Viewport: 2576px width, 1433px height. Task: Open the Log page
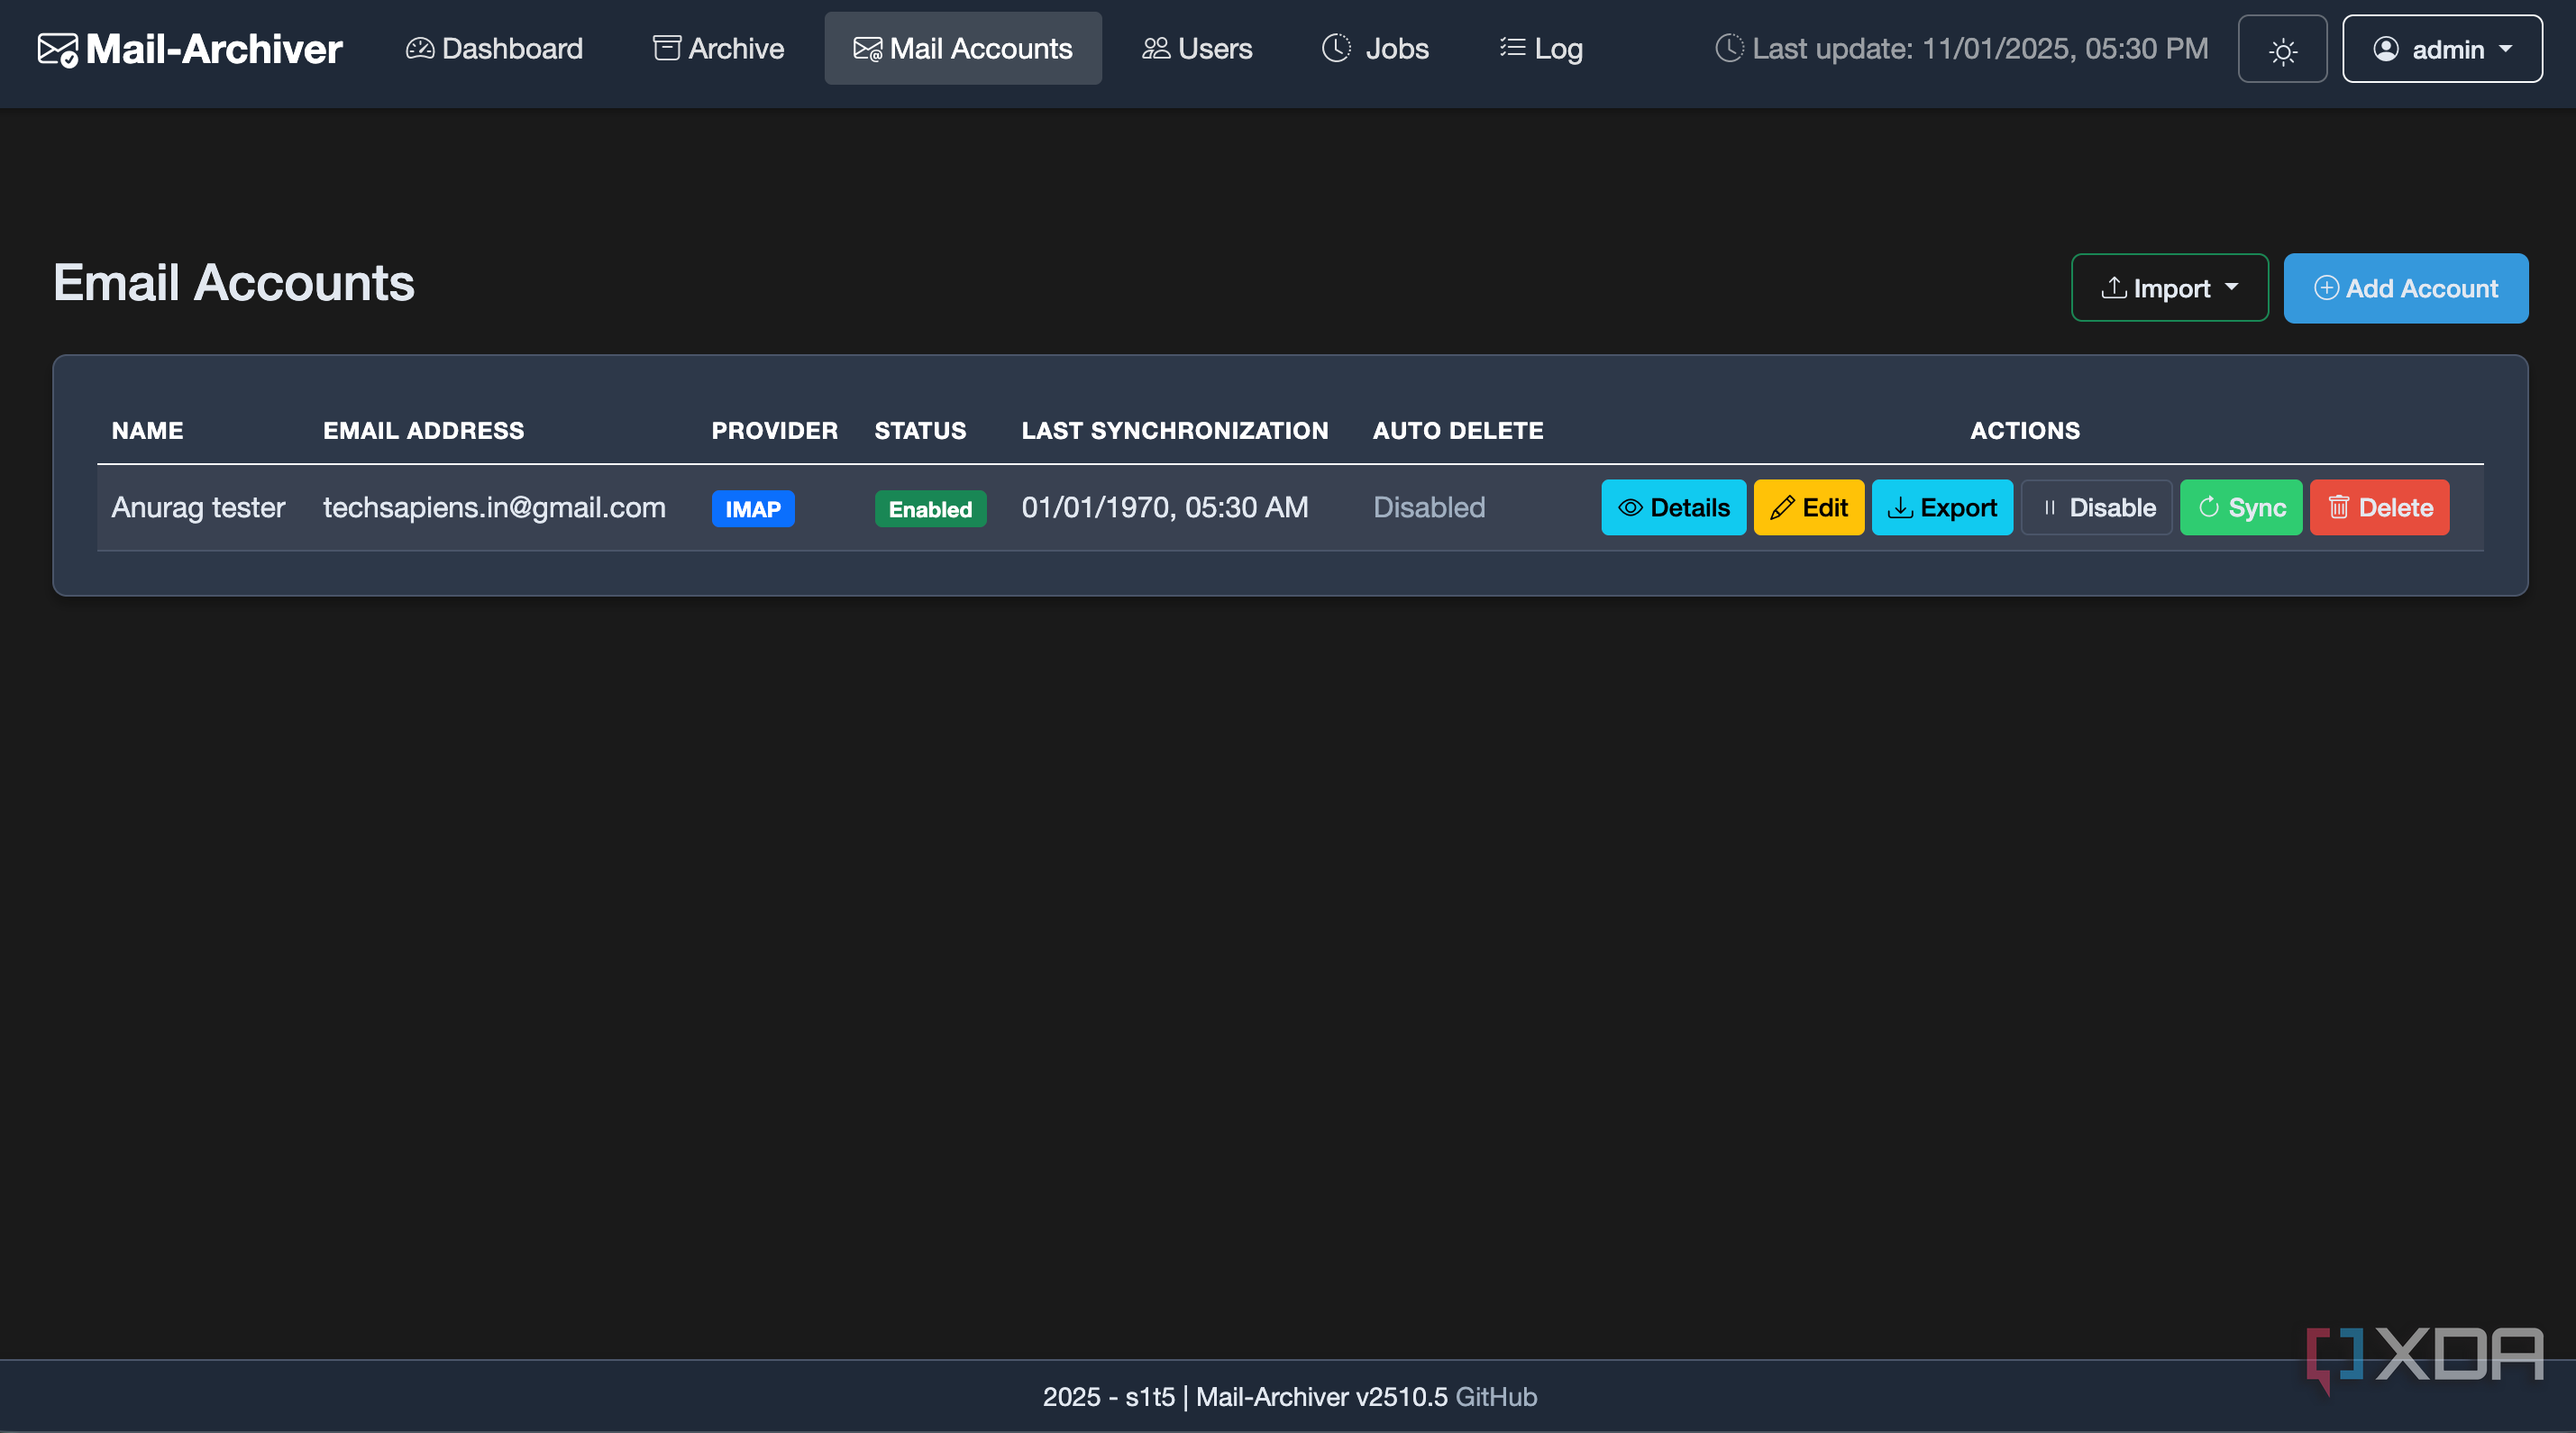tap(1541, 49)
